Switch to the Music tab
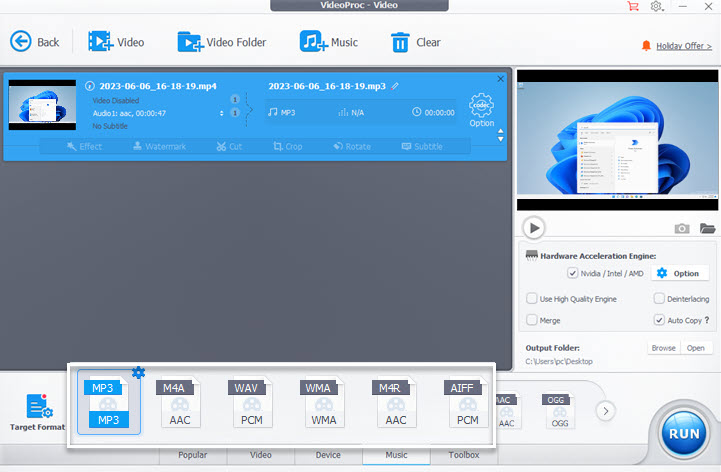Viewport: 721px width, 472px height. [396, 455]
